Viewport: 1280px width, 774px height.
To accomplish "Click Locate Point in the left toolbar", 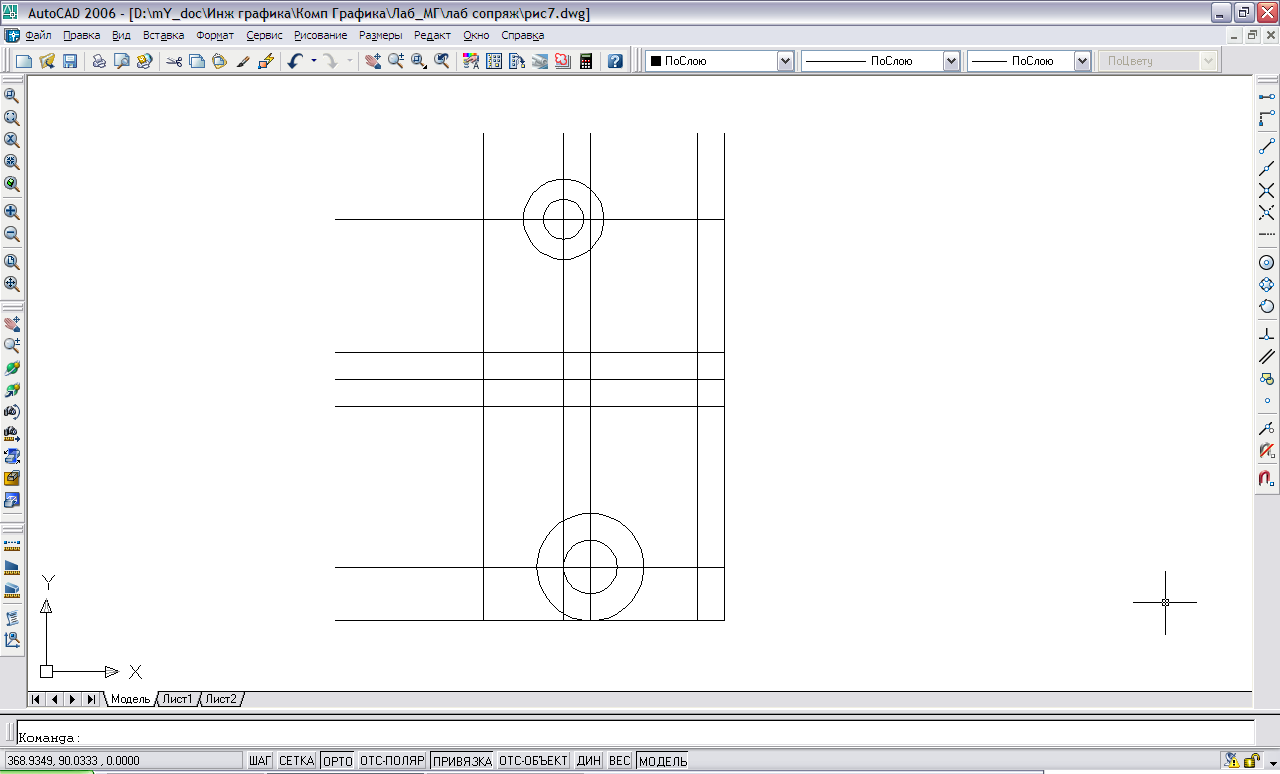I will (x=12, y=640).
